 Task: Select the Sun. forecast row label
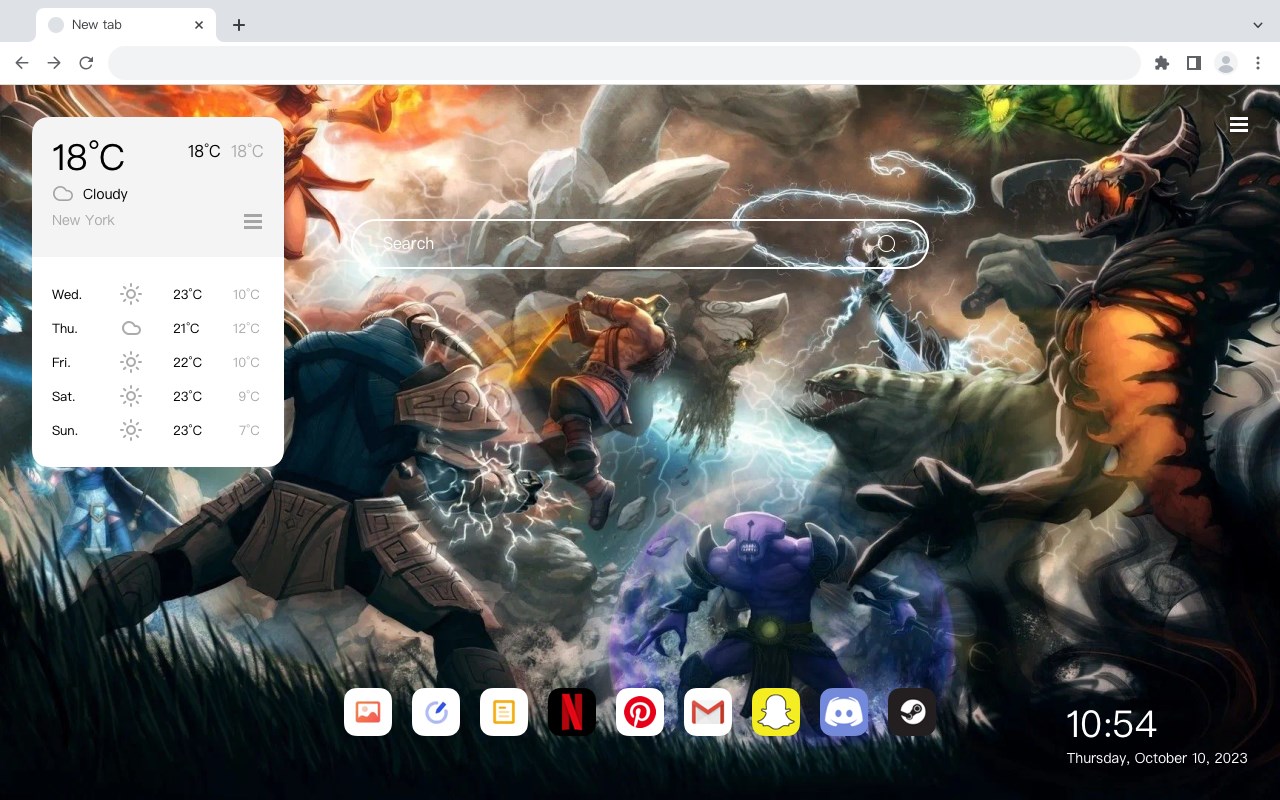coord(65,430)
